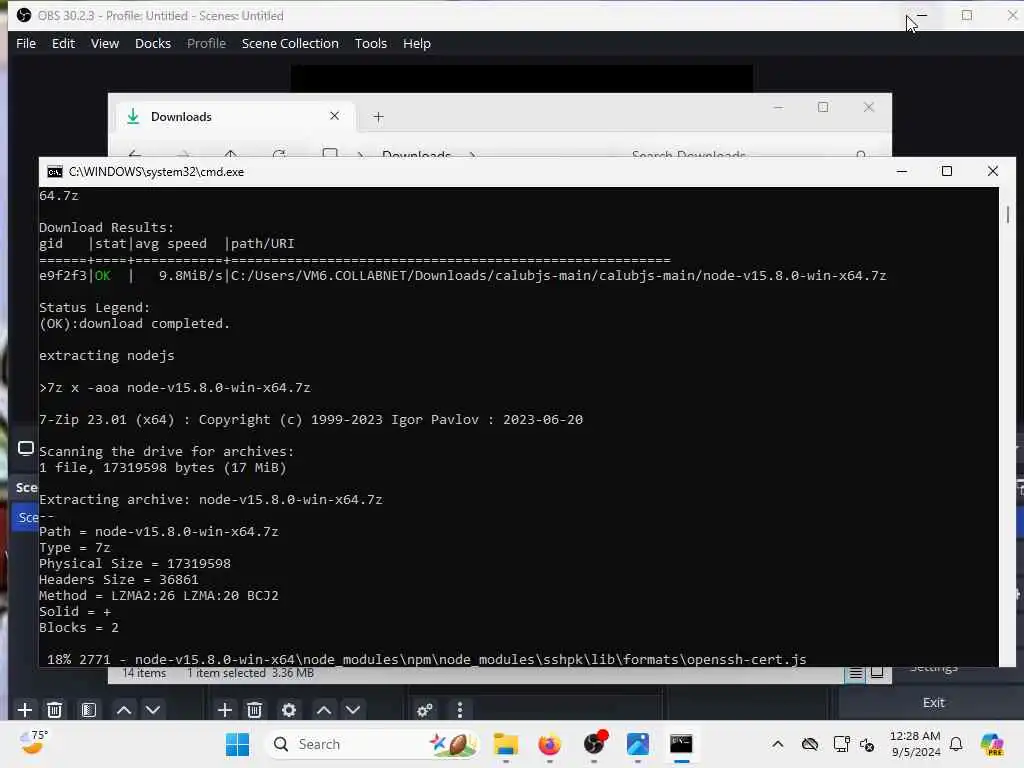Open the weather widget showing 75°

(33, 743)
